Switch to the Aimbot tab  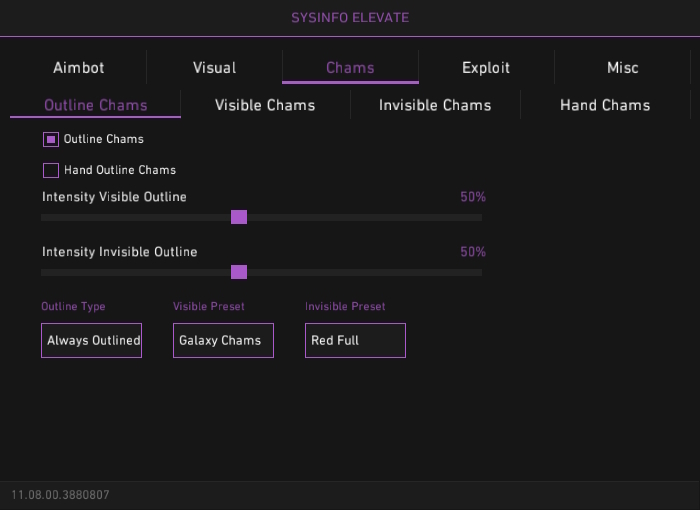point(78,68)
